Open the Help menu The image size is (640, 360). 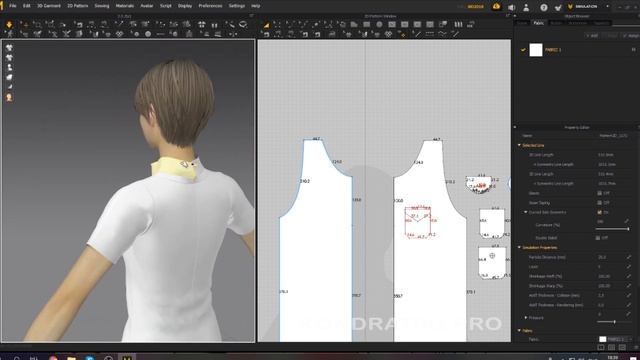[256, 6]
